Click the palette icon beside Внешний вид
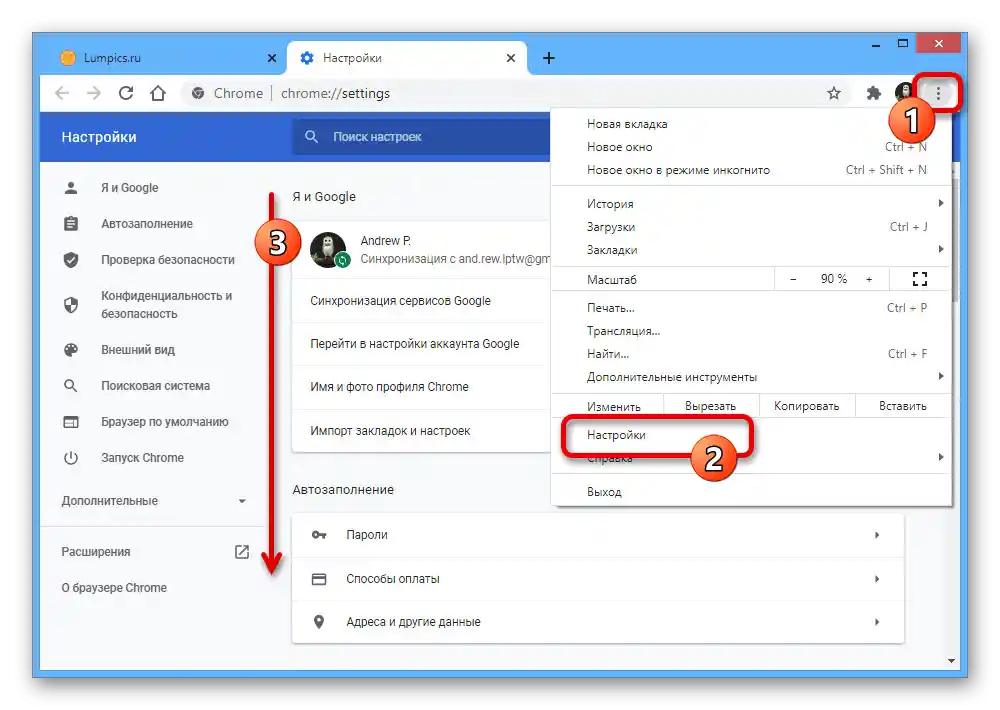The width and height of the screenshot is (1000, 710). (x=71, y=350)
